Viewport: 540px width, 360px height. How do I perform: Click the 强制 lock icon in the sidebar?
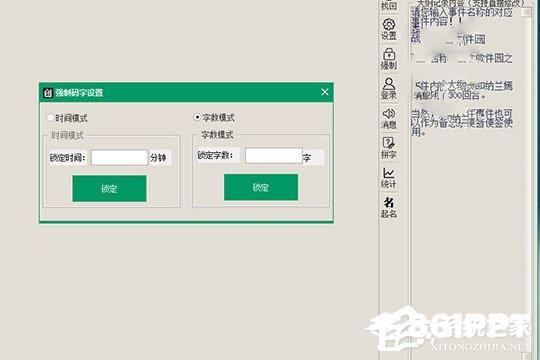click(389, 59)
